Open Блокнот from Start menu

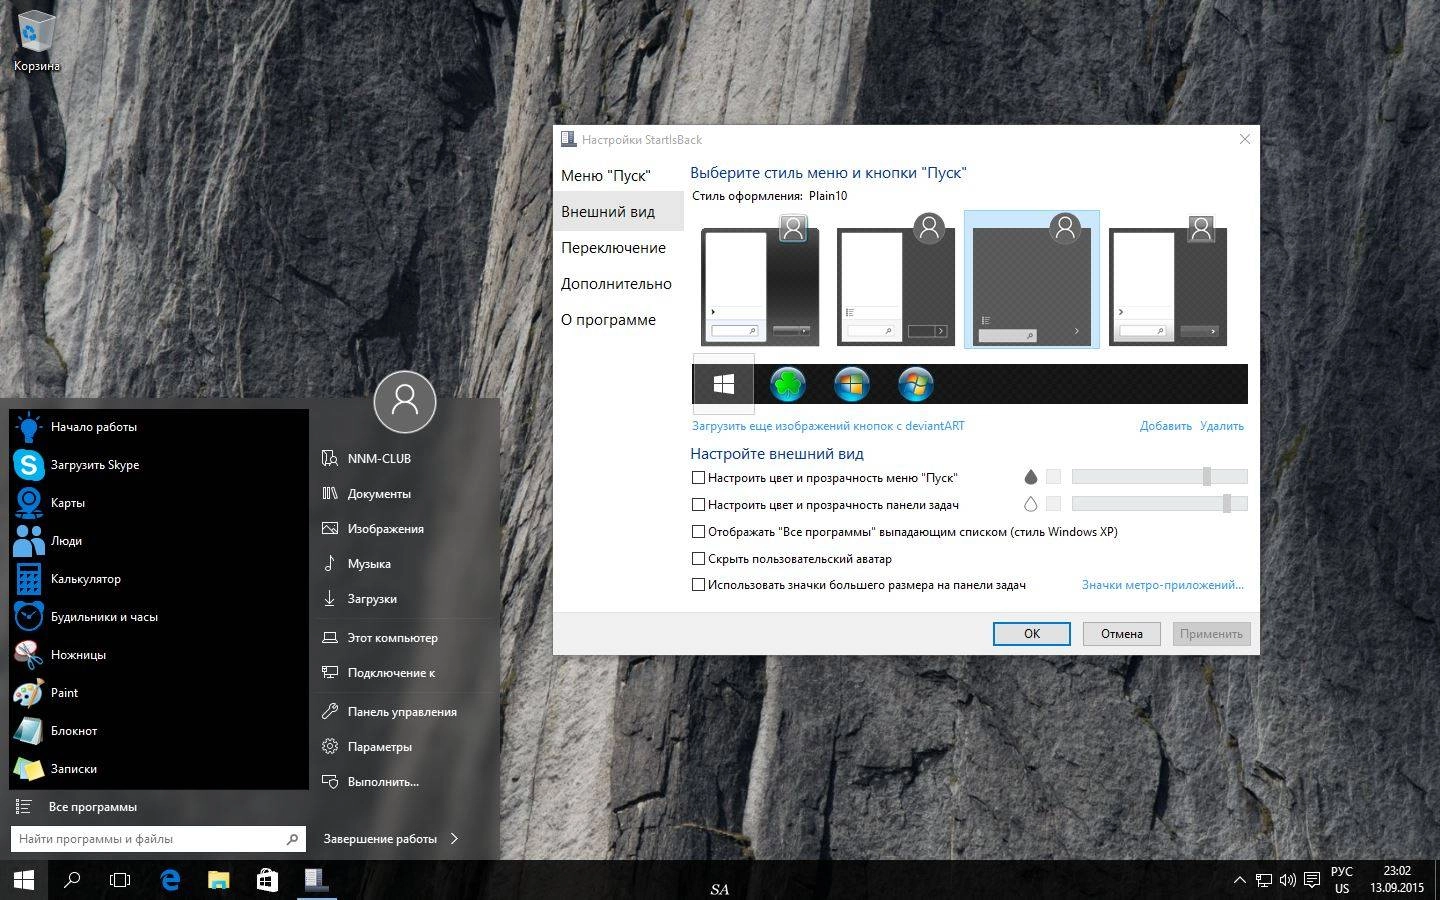159,731
